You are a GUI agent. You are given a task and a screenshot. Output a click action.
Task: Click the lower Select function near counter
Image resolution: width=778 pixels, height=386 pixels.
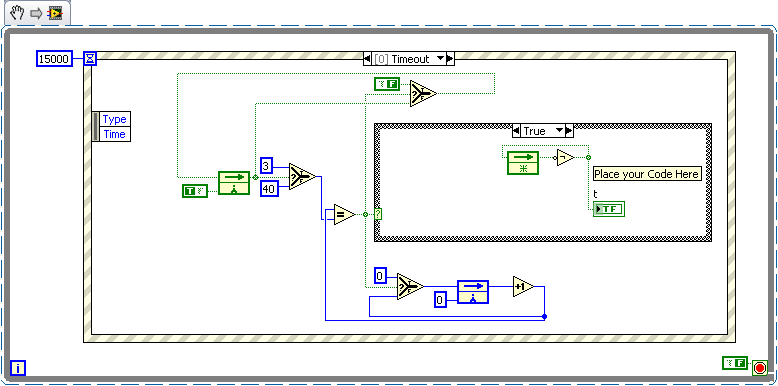[x=410, y=287]
